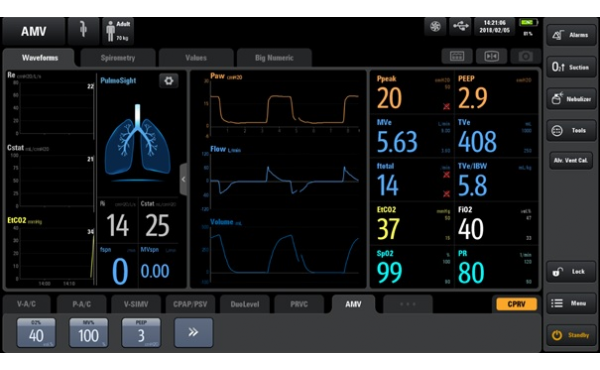Click the USB connection icon

tap(461, 27)
